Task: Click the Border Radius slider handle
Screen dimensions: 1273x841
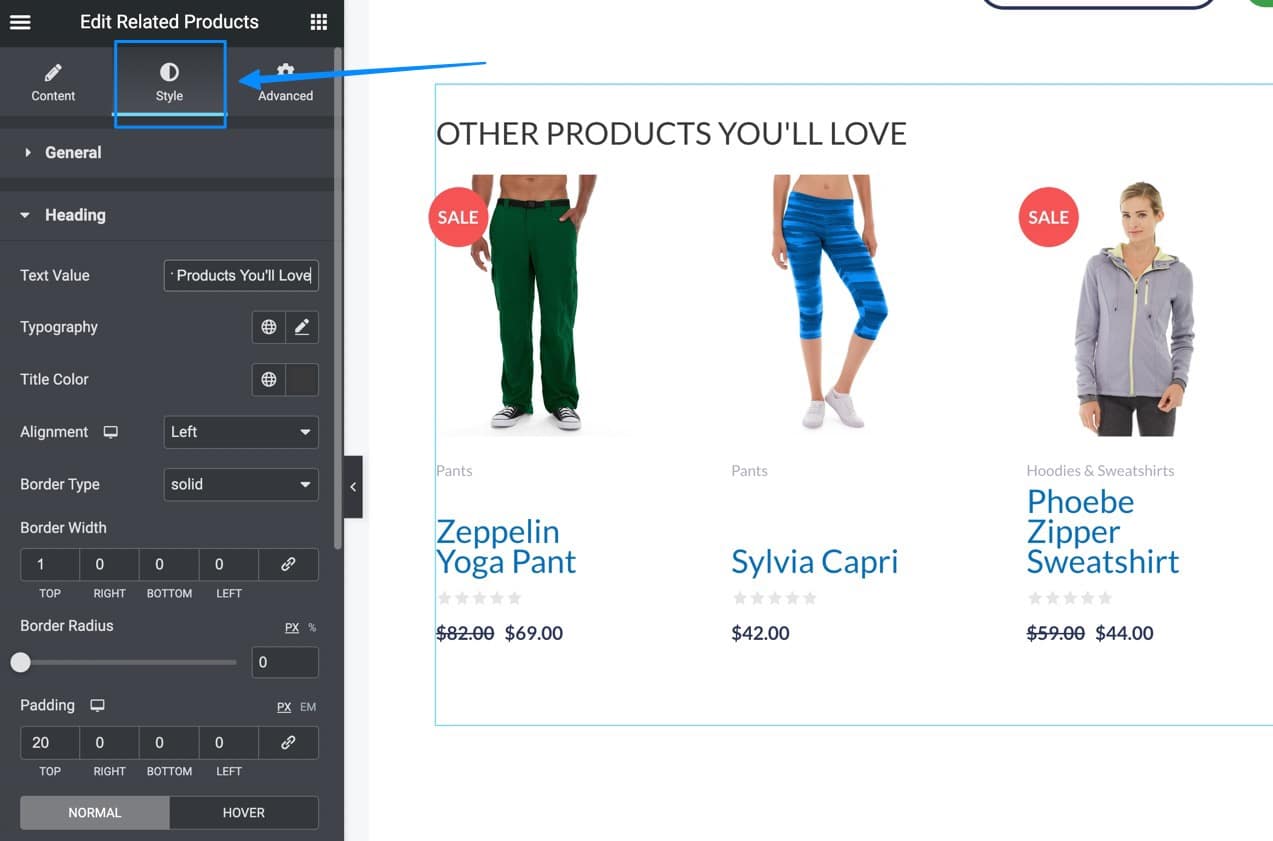Action: click(21, 662)
